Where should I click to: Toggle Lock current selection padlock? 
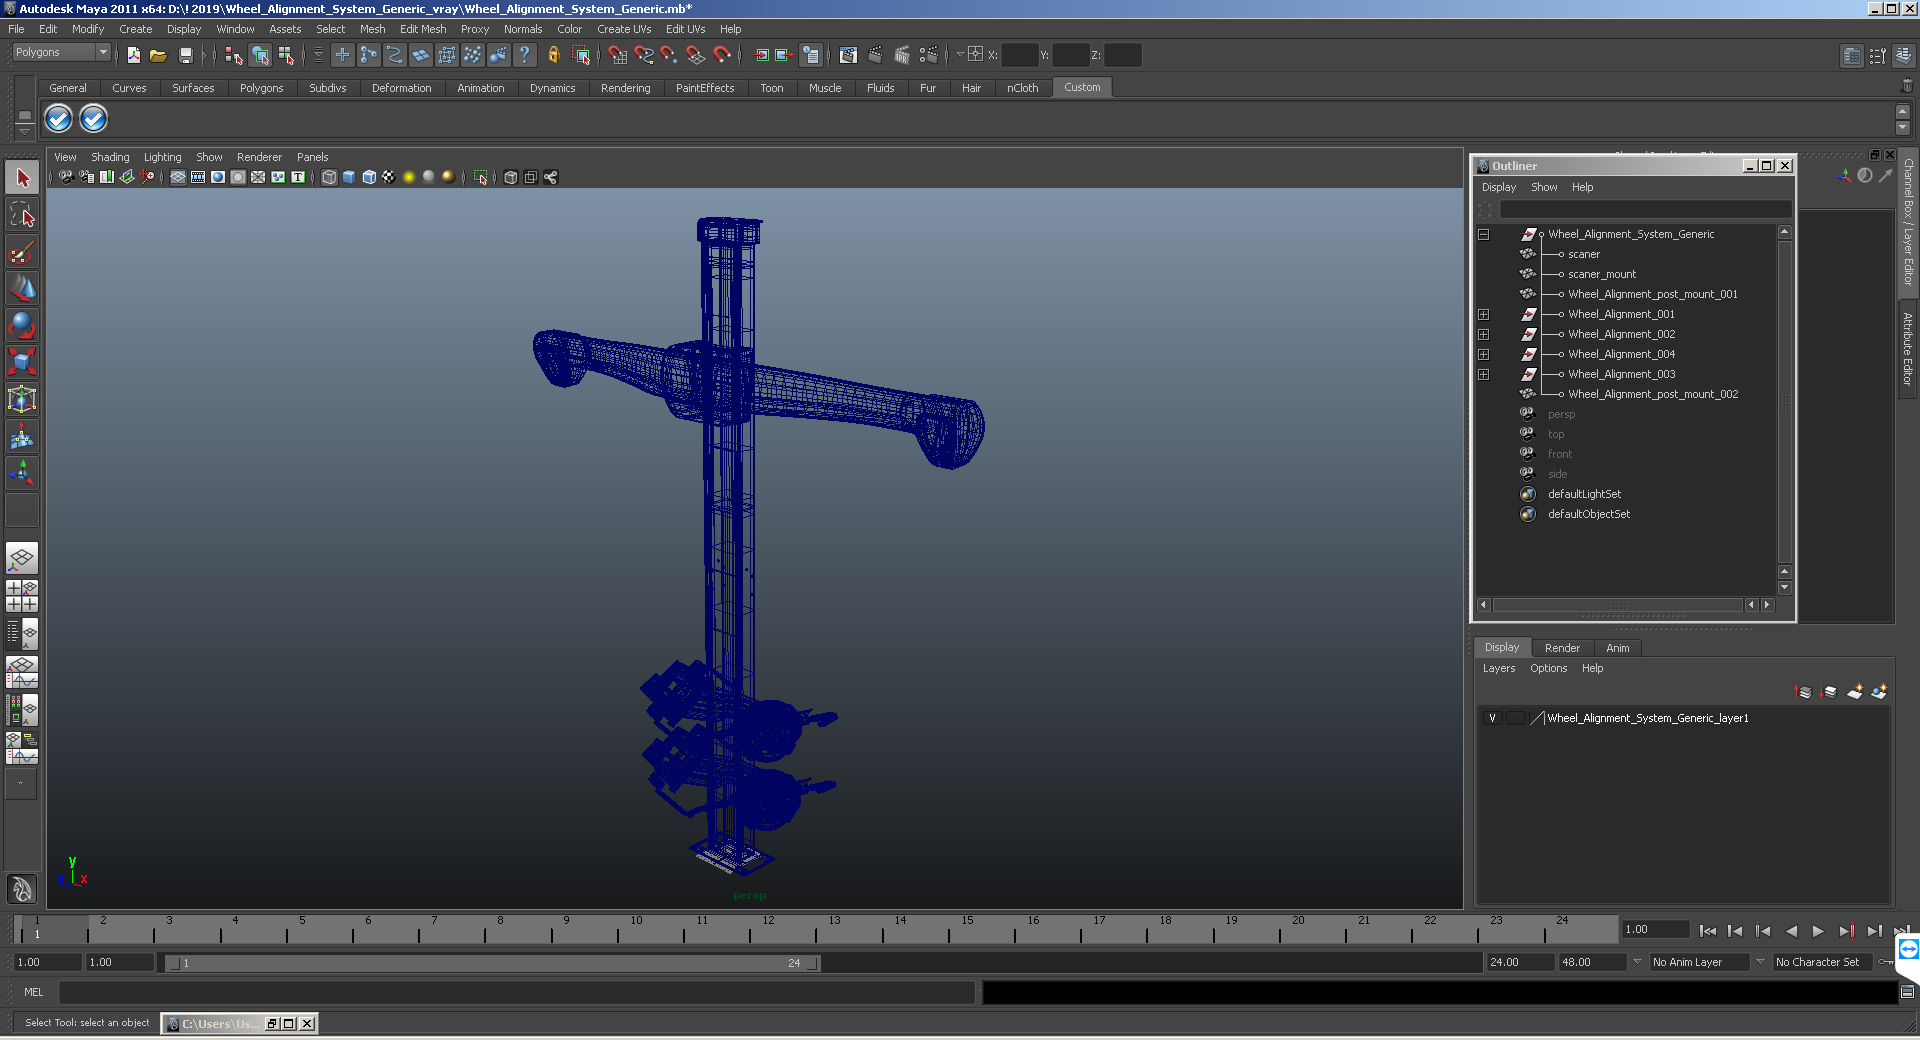coord(553,55)
